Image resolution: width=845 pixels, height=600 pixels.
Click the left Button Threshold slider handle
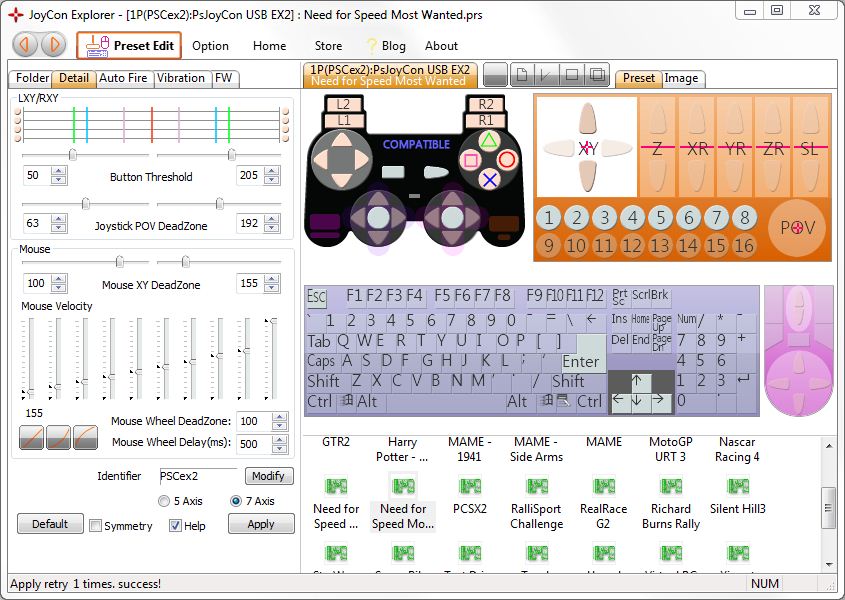pos(72,155)
